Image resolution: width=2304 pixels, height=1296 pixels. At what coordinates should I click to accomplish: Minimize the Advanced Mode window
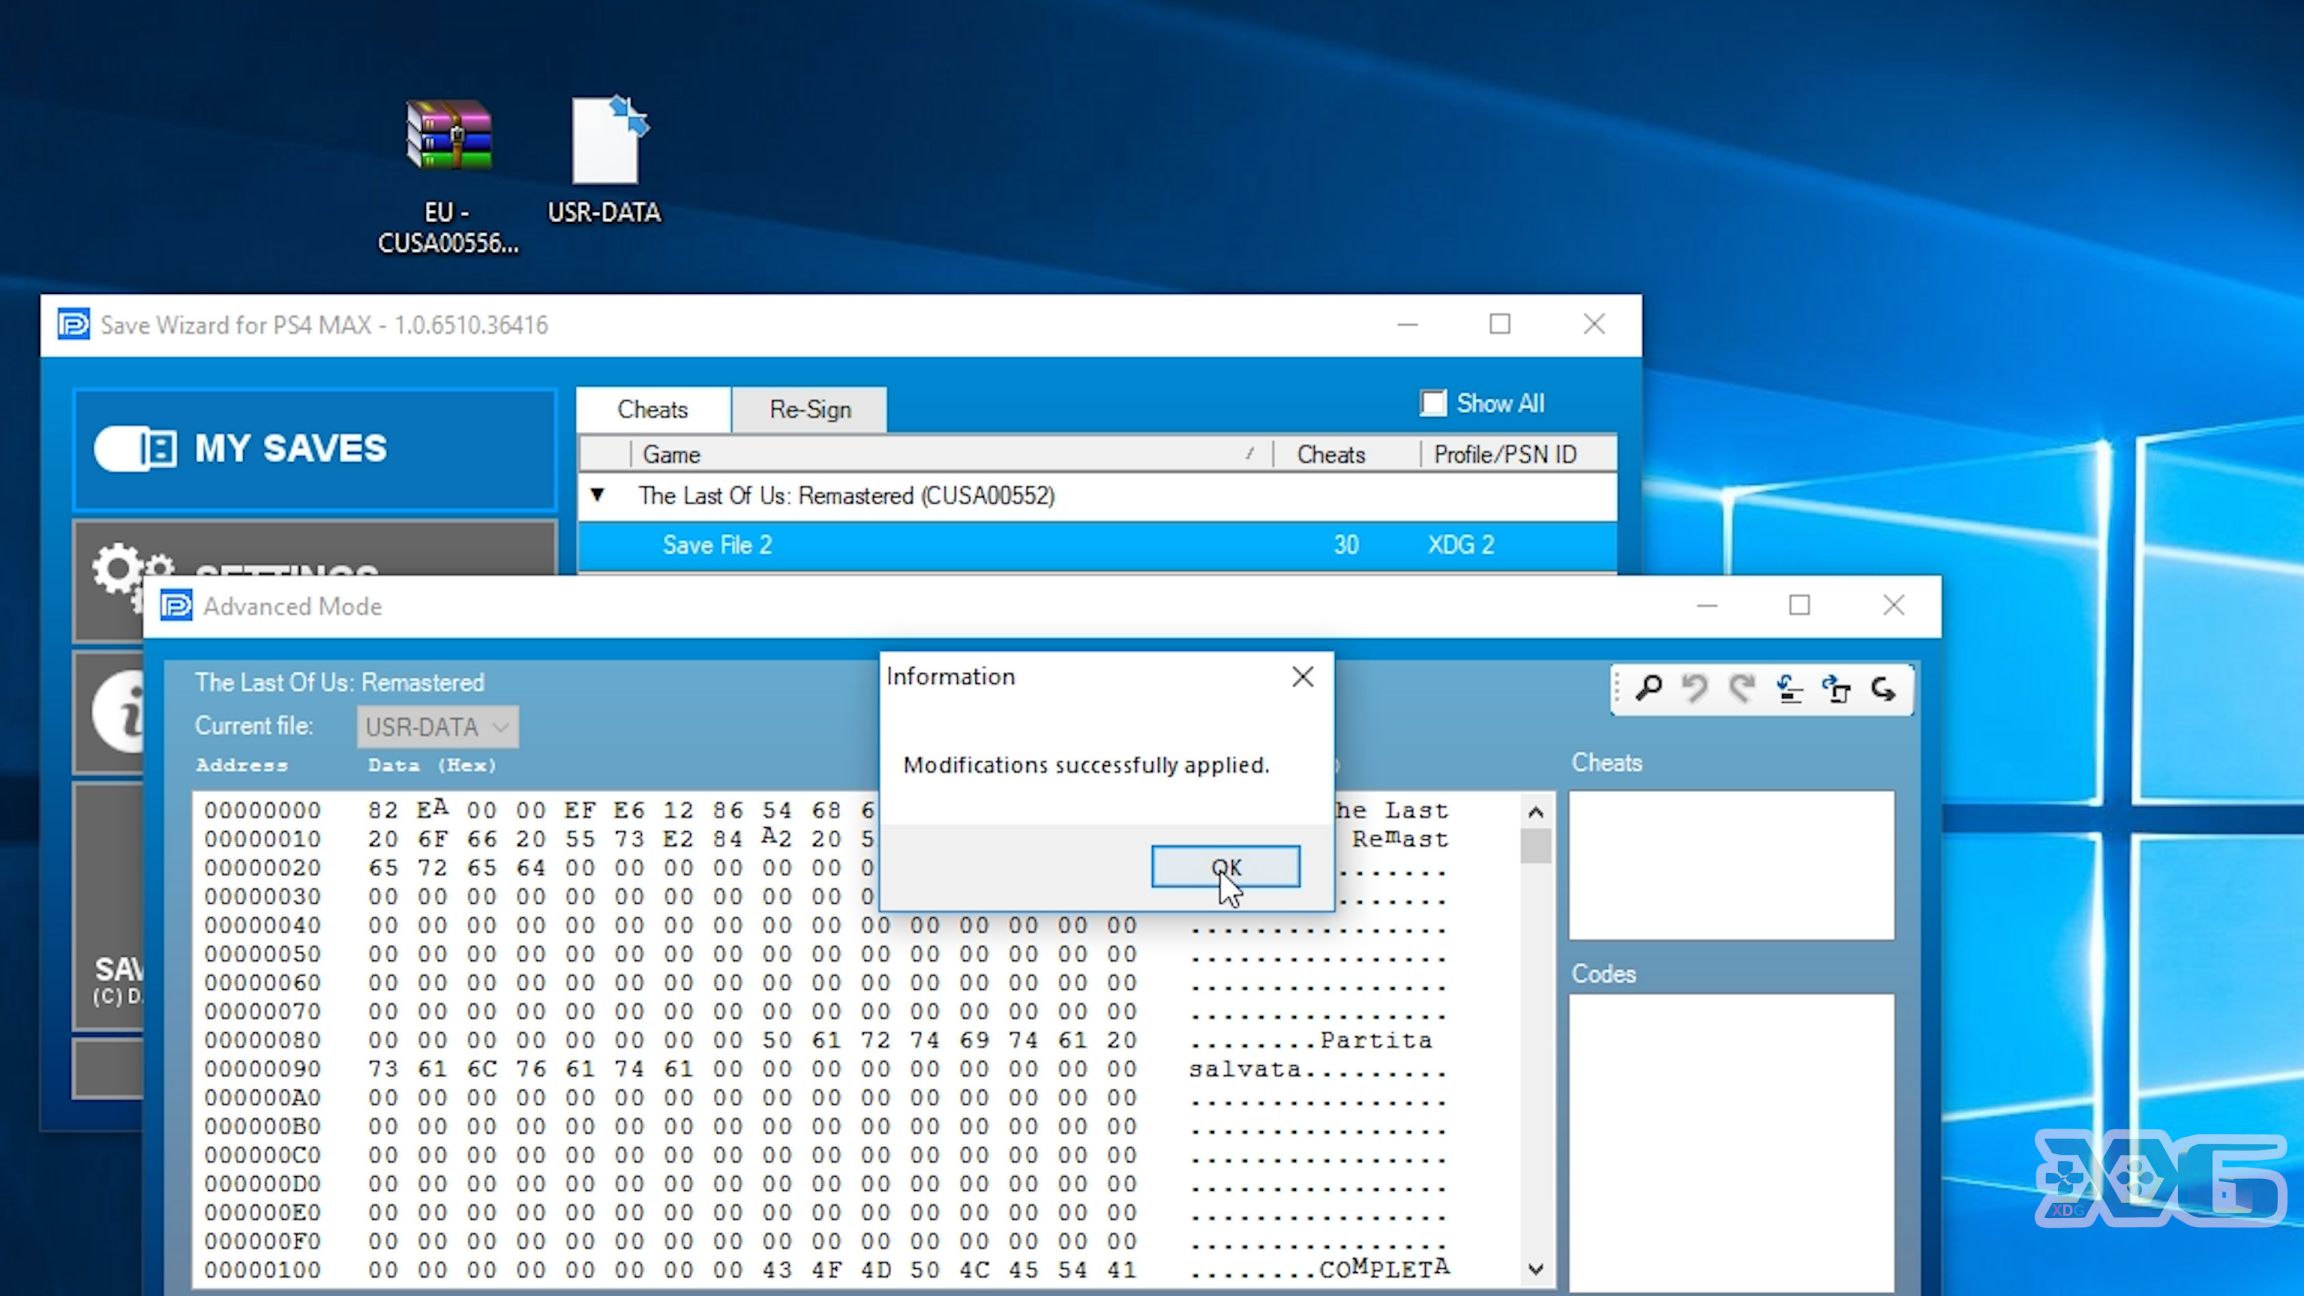(1707, 606)
